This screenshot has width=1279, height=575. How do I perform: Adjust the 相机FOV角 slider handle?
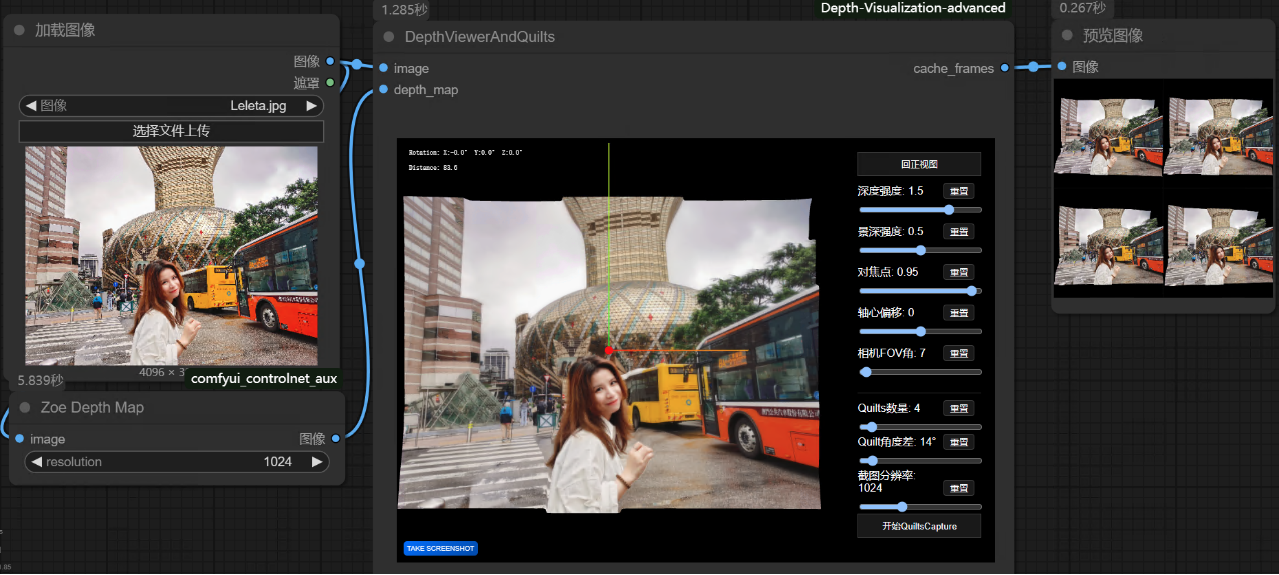click(866, 372)
